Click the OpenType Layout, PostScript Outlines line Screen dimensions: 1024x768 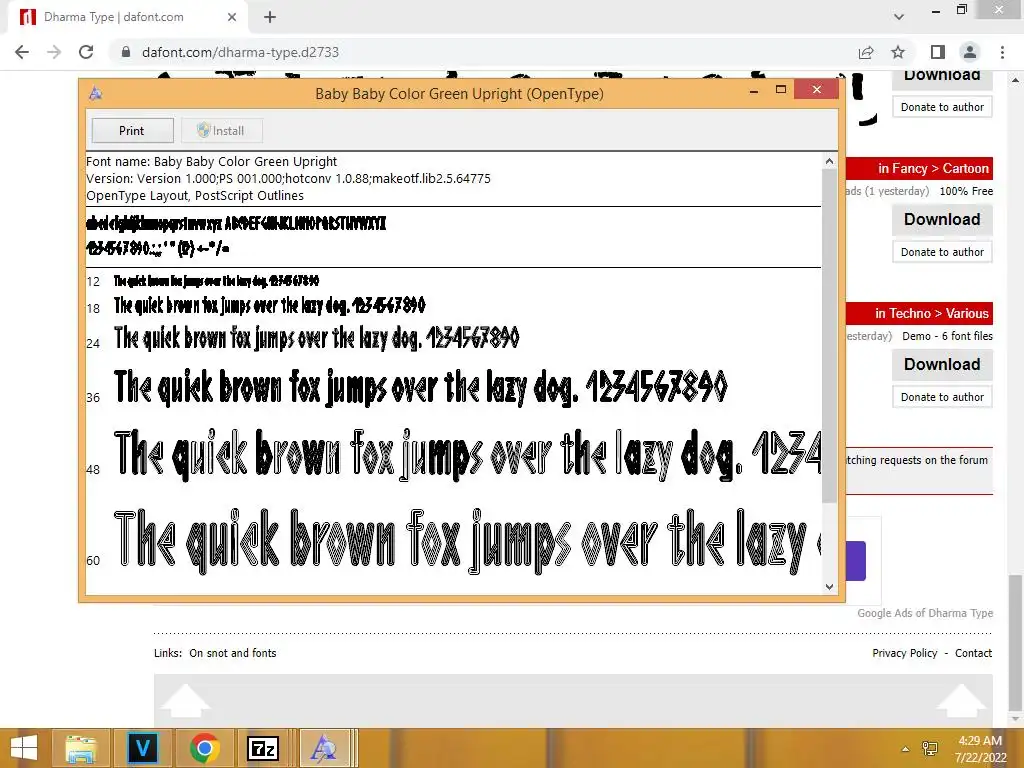pyautogui.click(x=195, y=195)
